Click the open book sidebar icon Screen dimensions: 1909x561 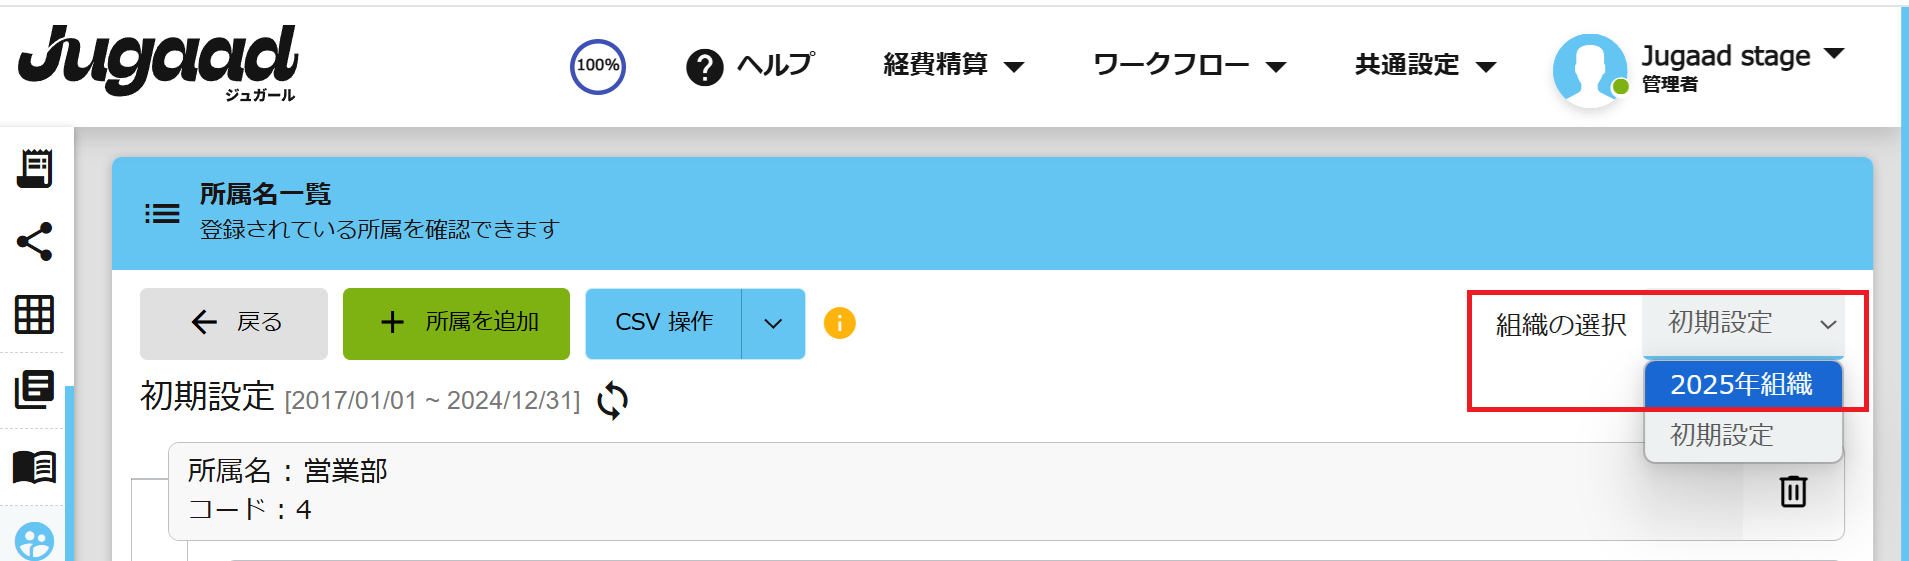pos(35,467)
